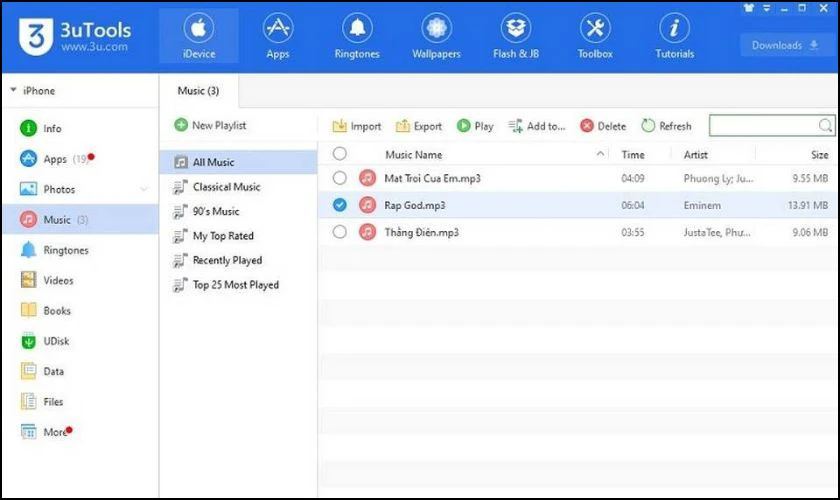The width and height of the screenshot is (840, 500).
Task: Sort by the Size column header
Action: click(820, 154)
